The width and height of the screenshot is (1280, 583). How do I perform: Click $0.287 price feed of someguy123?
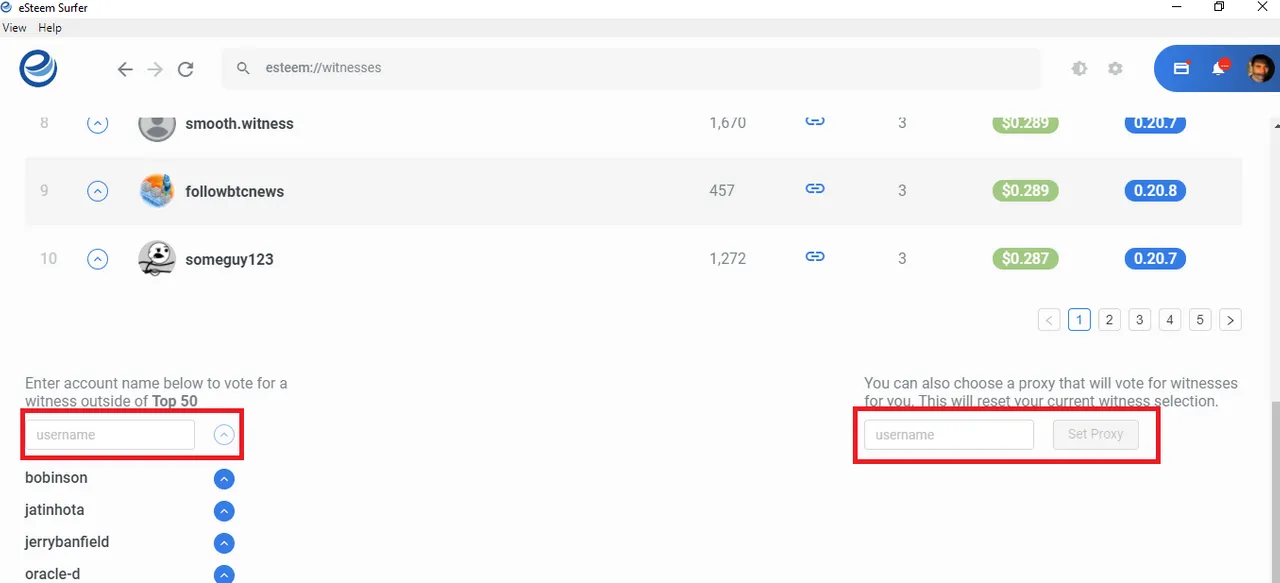point(1025,258)
